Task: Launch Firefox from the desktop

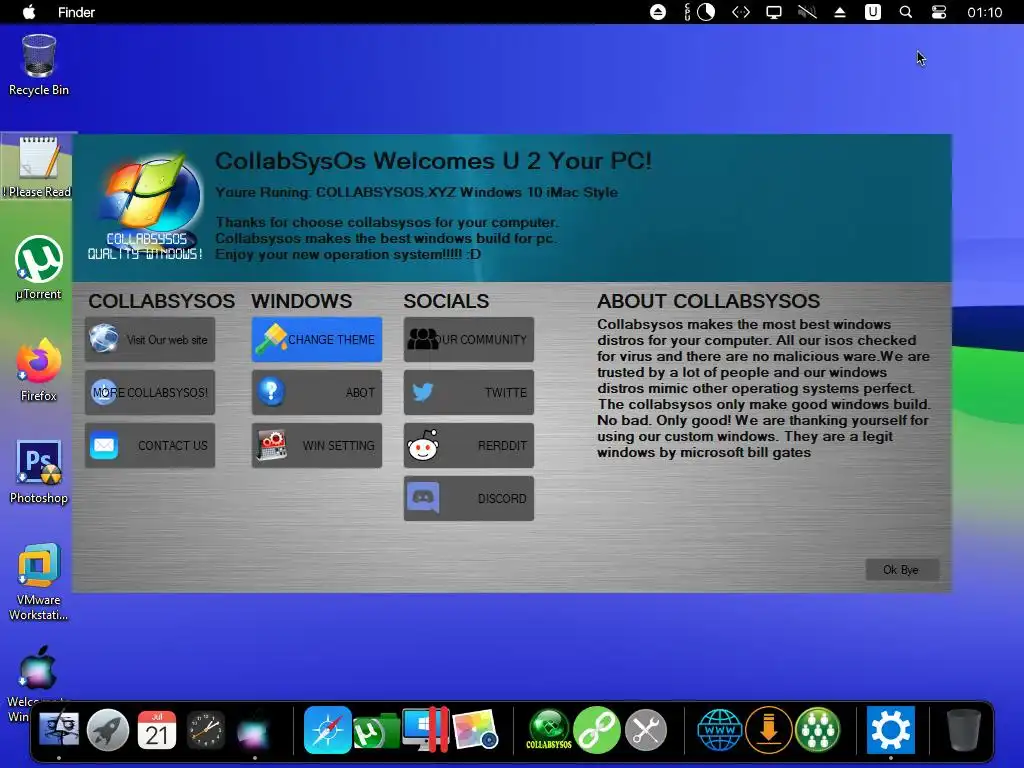Action: (39, 370)
